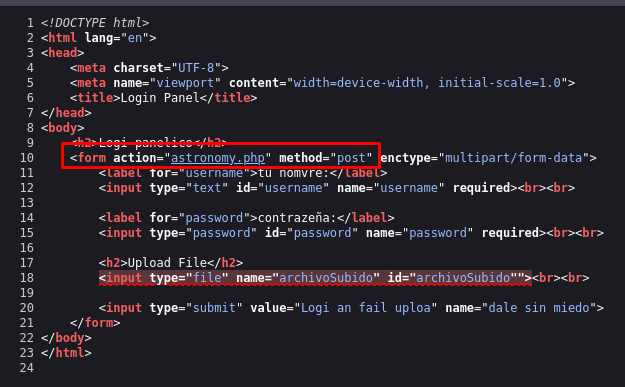Click the lang="en" attribute value
Viewport: 625px width, 387px height.
click(135, 38)
